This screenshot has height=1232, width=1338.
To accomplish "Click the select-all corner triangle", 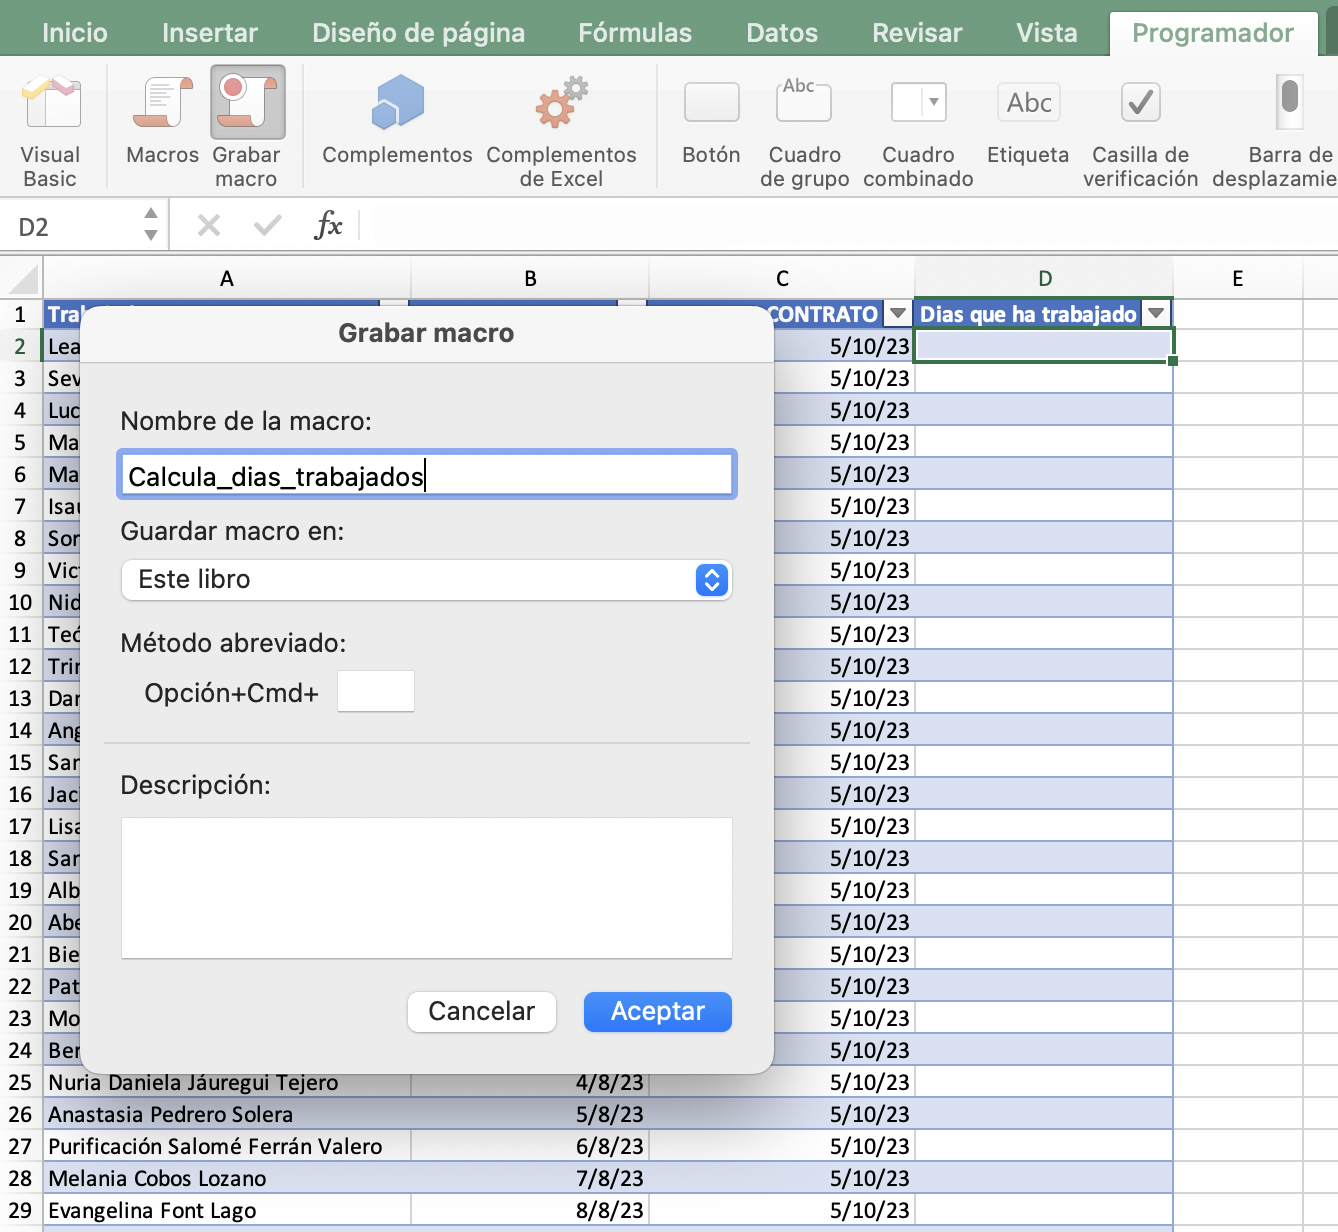I will (22, 278).
